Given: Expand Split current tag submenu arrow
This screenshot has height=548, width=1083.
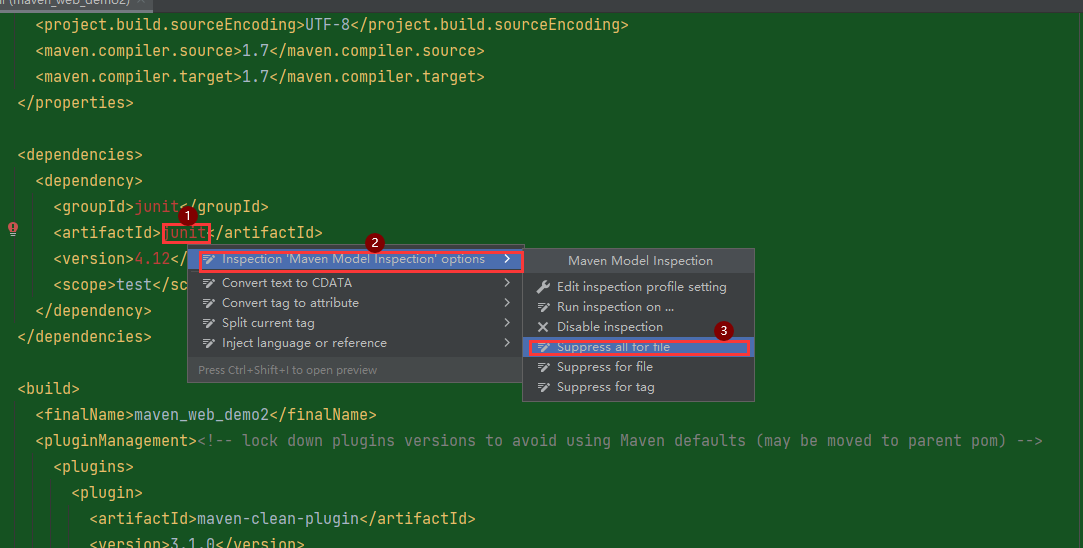Looking at the screenshot, I should [507, 323].
